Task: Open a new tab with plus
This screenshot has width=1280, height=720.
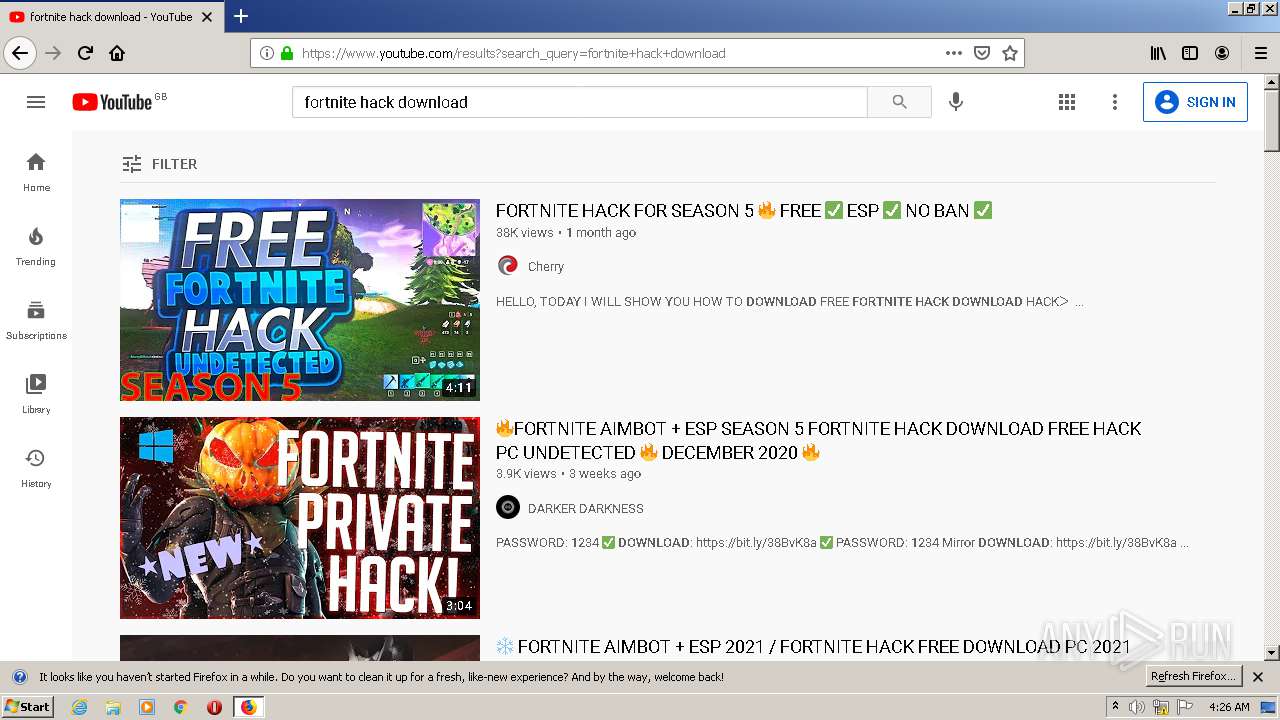Action: (x=241, y=16)
